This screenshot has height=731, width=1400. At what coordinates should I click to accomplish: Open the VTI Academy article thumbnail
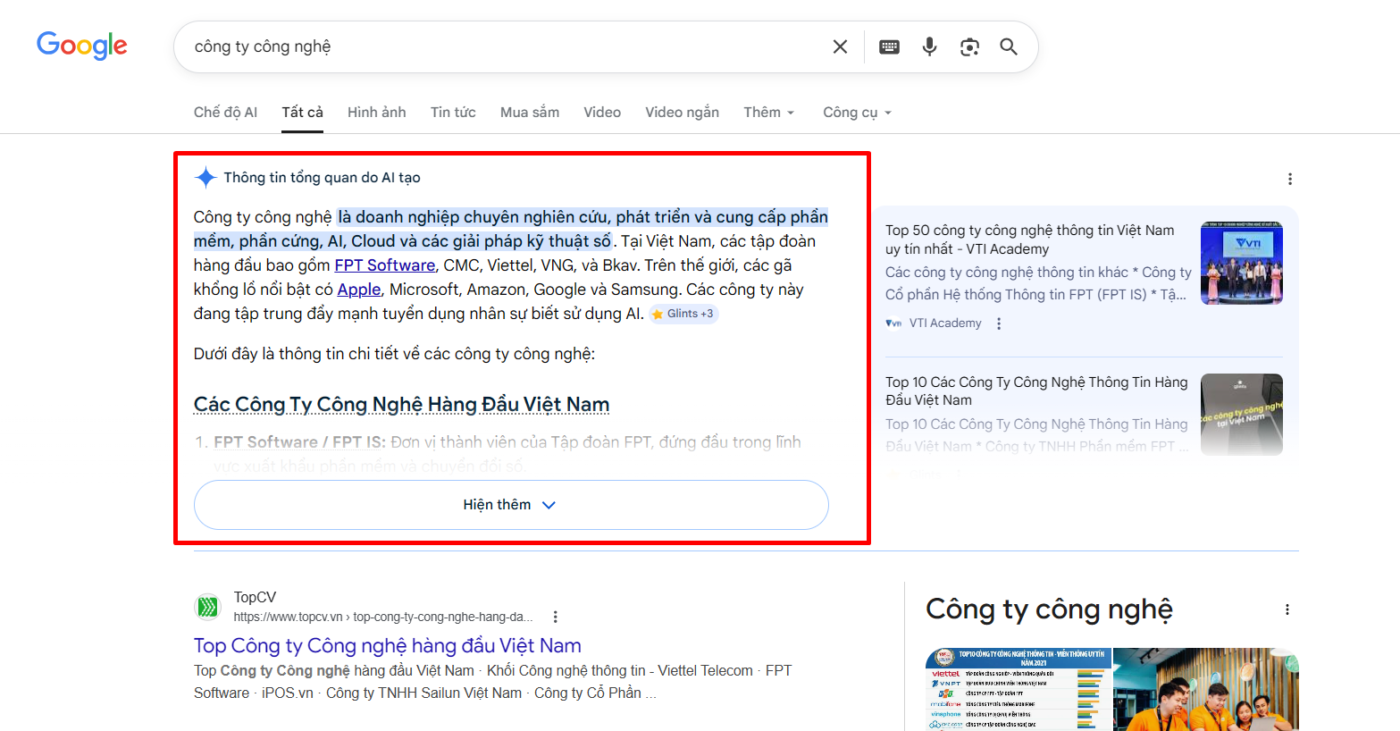click(x=1241, y=263)
